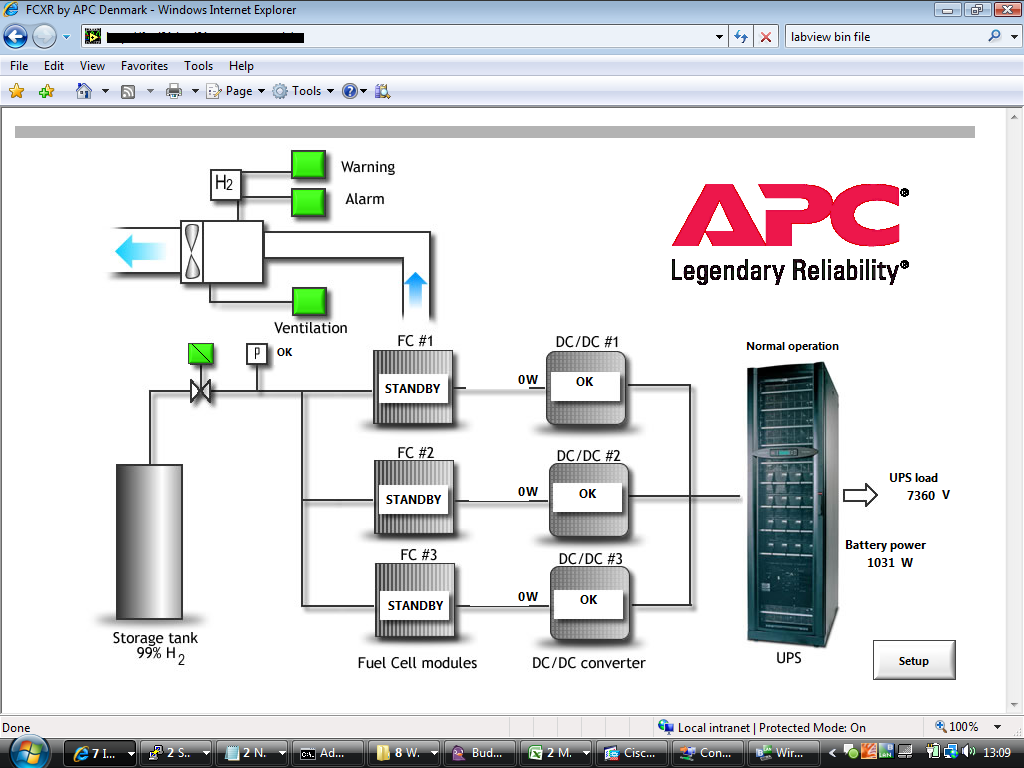Click the blue Help question mark icon
This screenshot has height=768, width=1024.
pos(350,91)
